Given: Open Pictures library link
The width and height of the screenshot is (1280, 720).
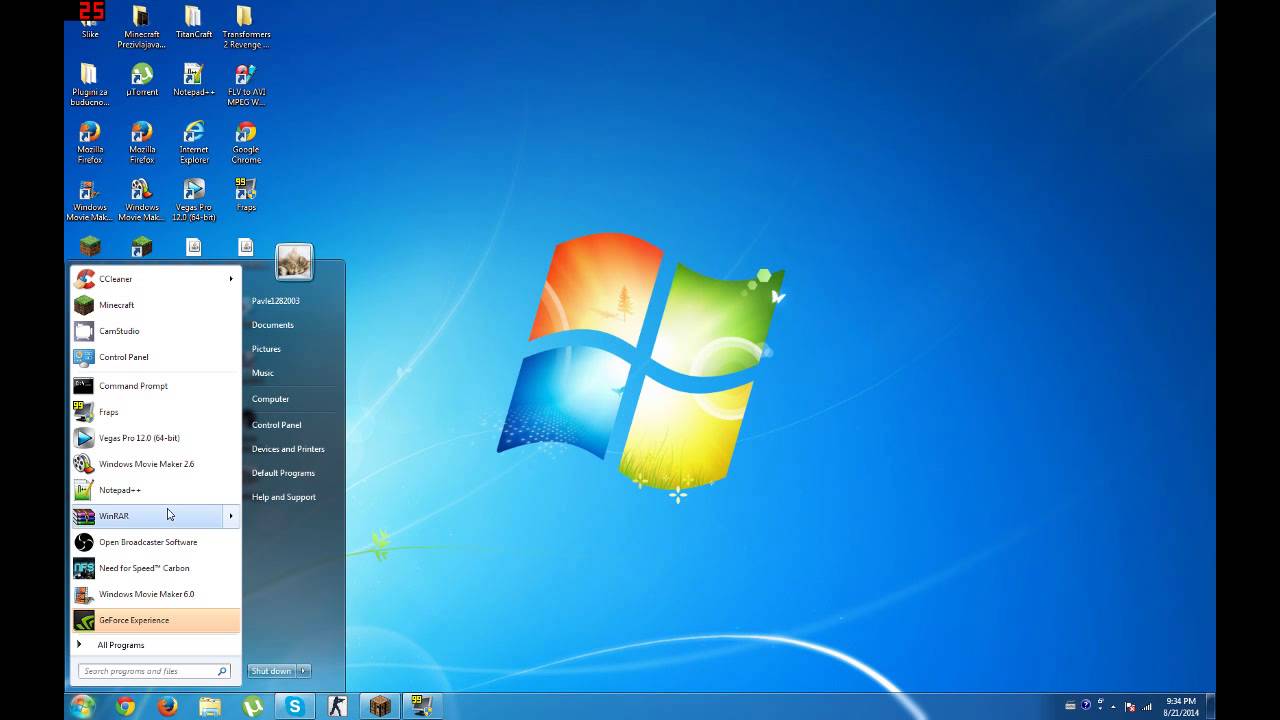Looking at the screenshot, I should tap(266, 349).
